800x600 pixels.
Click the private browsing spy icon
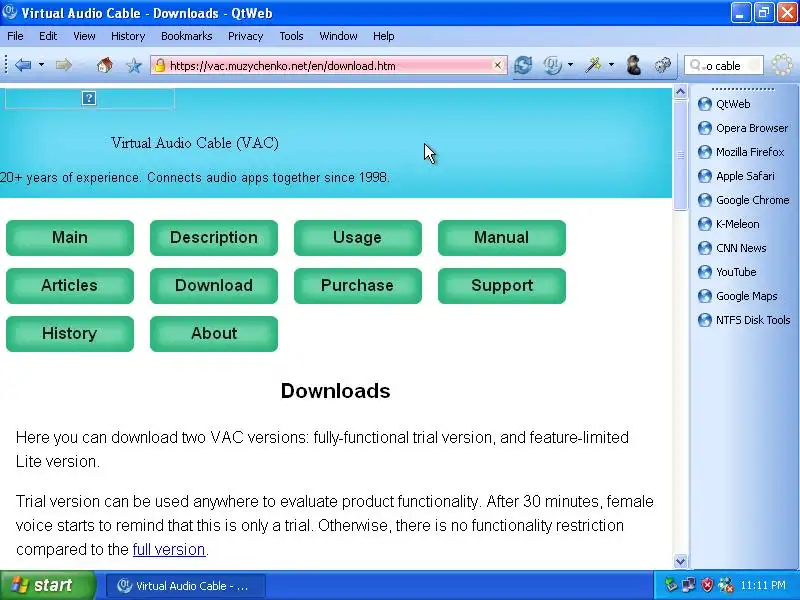[633, 65]
